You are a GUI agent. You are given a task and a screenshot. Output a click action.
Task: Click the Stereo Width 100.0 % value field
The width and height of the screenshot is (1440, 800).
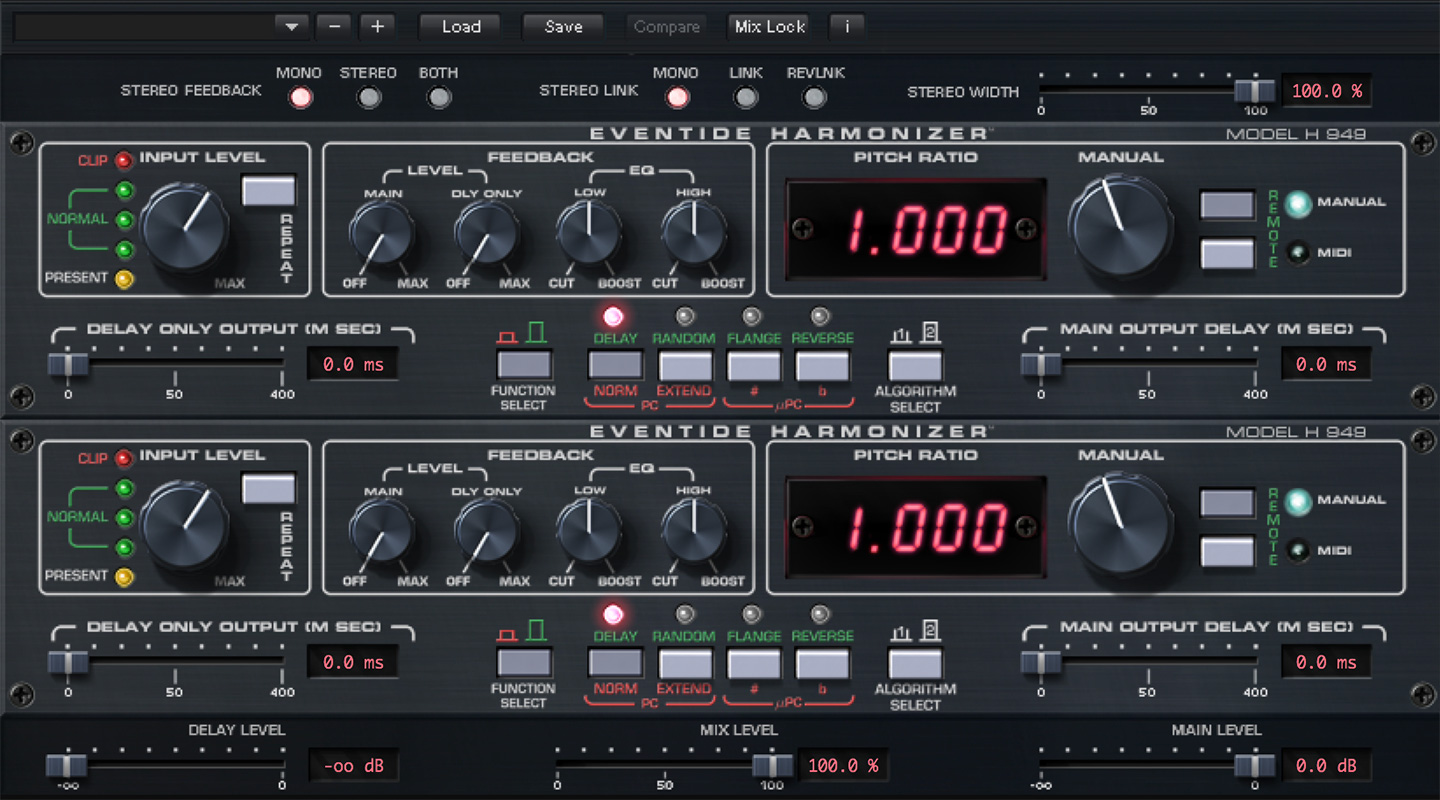1327,91
